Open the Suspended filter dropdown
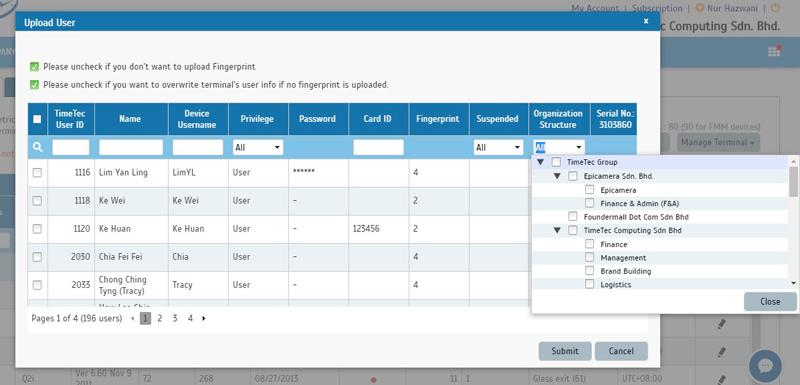This screenshot has width=800, height=385. pyautogui.click(x=498, y=147)
